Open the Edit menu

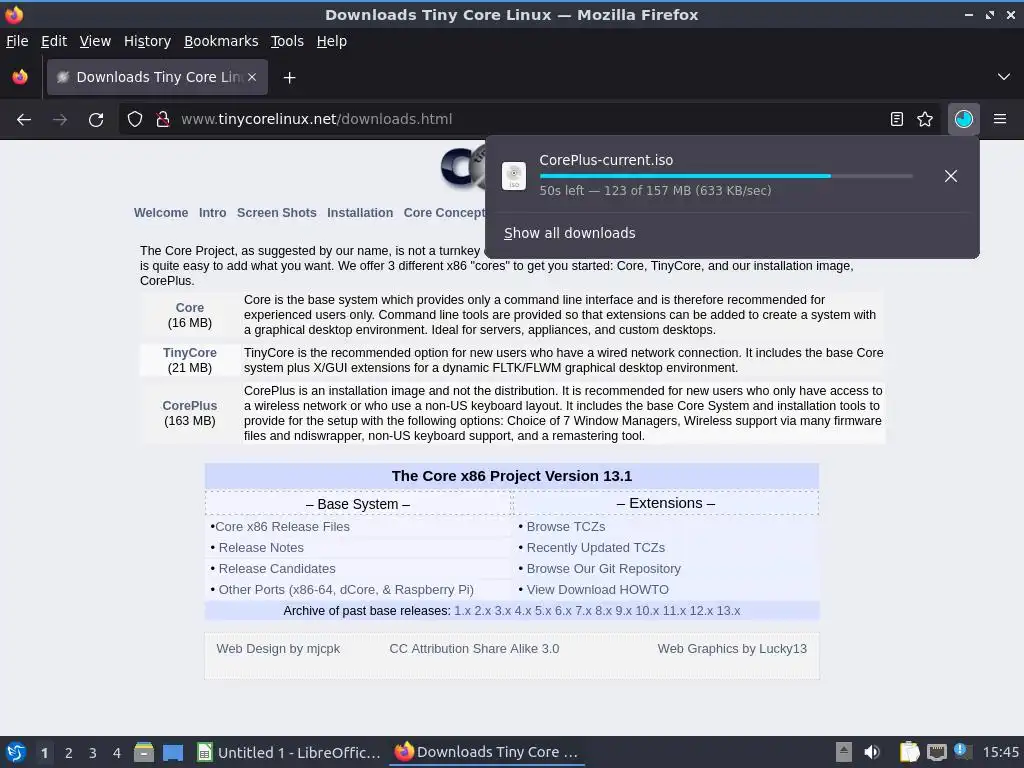click(54, 41)
